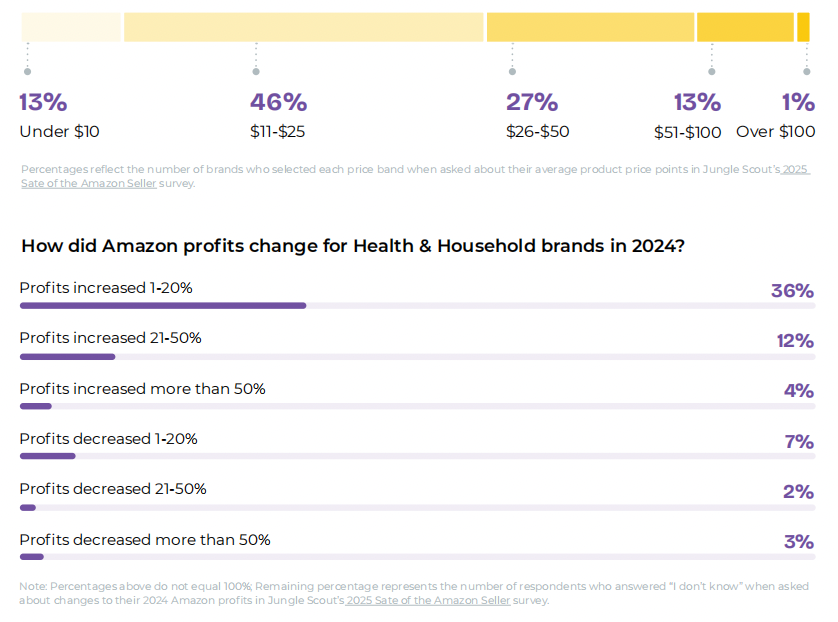Click the gray dot marker above 46%
838x622 pixels.
(x=256, y=71)
